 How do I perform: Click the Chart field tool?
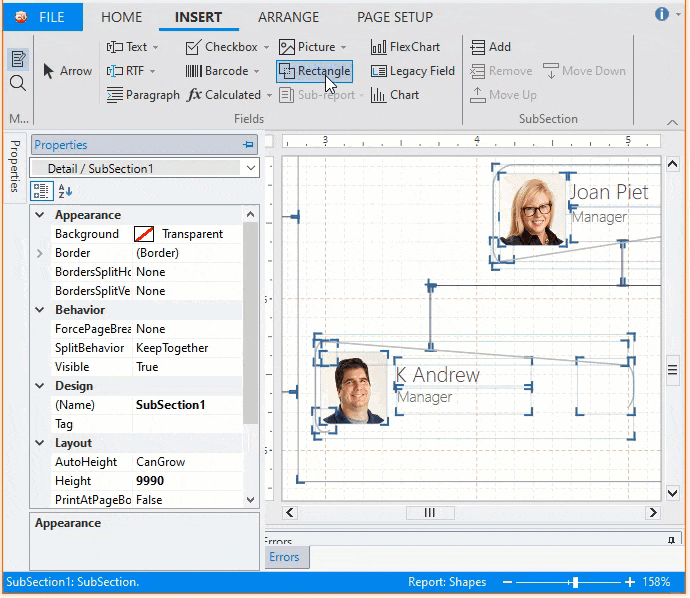coord(395,95)
